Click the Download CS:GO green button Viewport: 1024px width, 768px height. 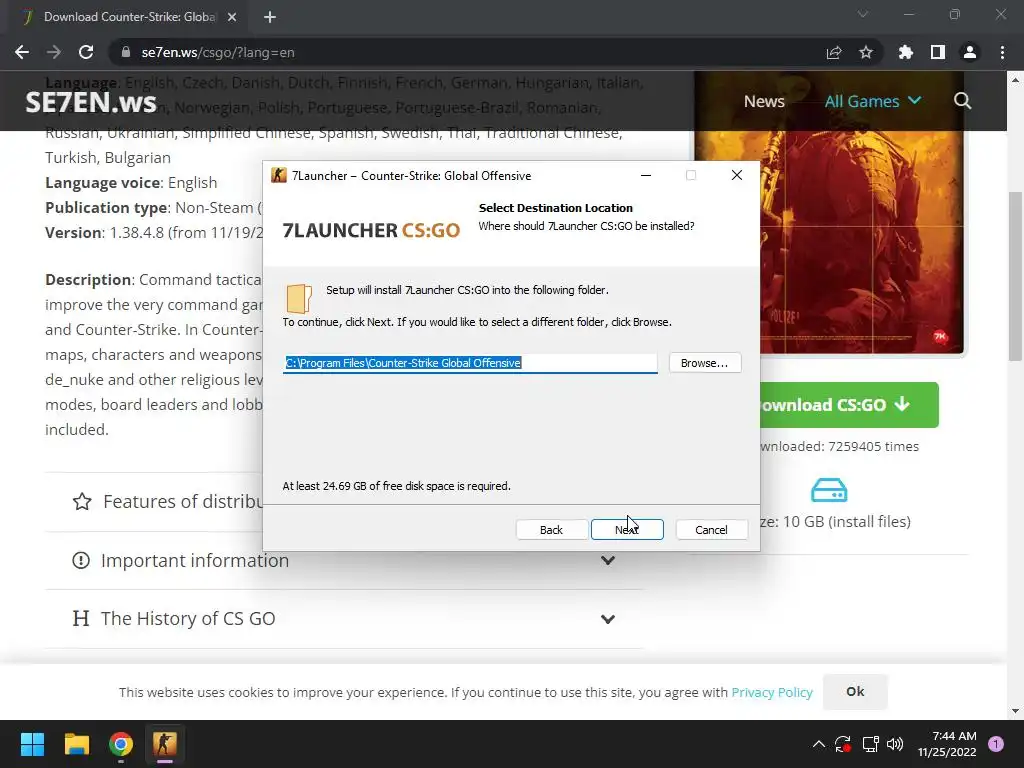click(849, 405)
